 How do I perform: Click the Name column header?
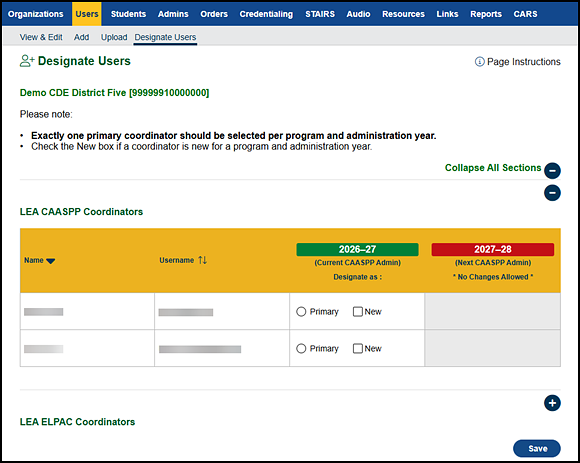point(34,260)
